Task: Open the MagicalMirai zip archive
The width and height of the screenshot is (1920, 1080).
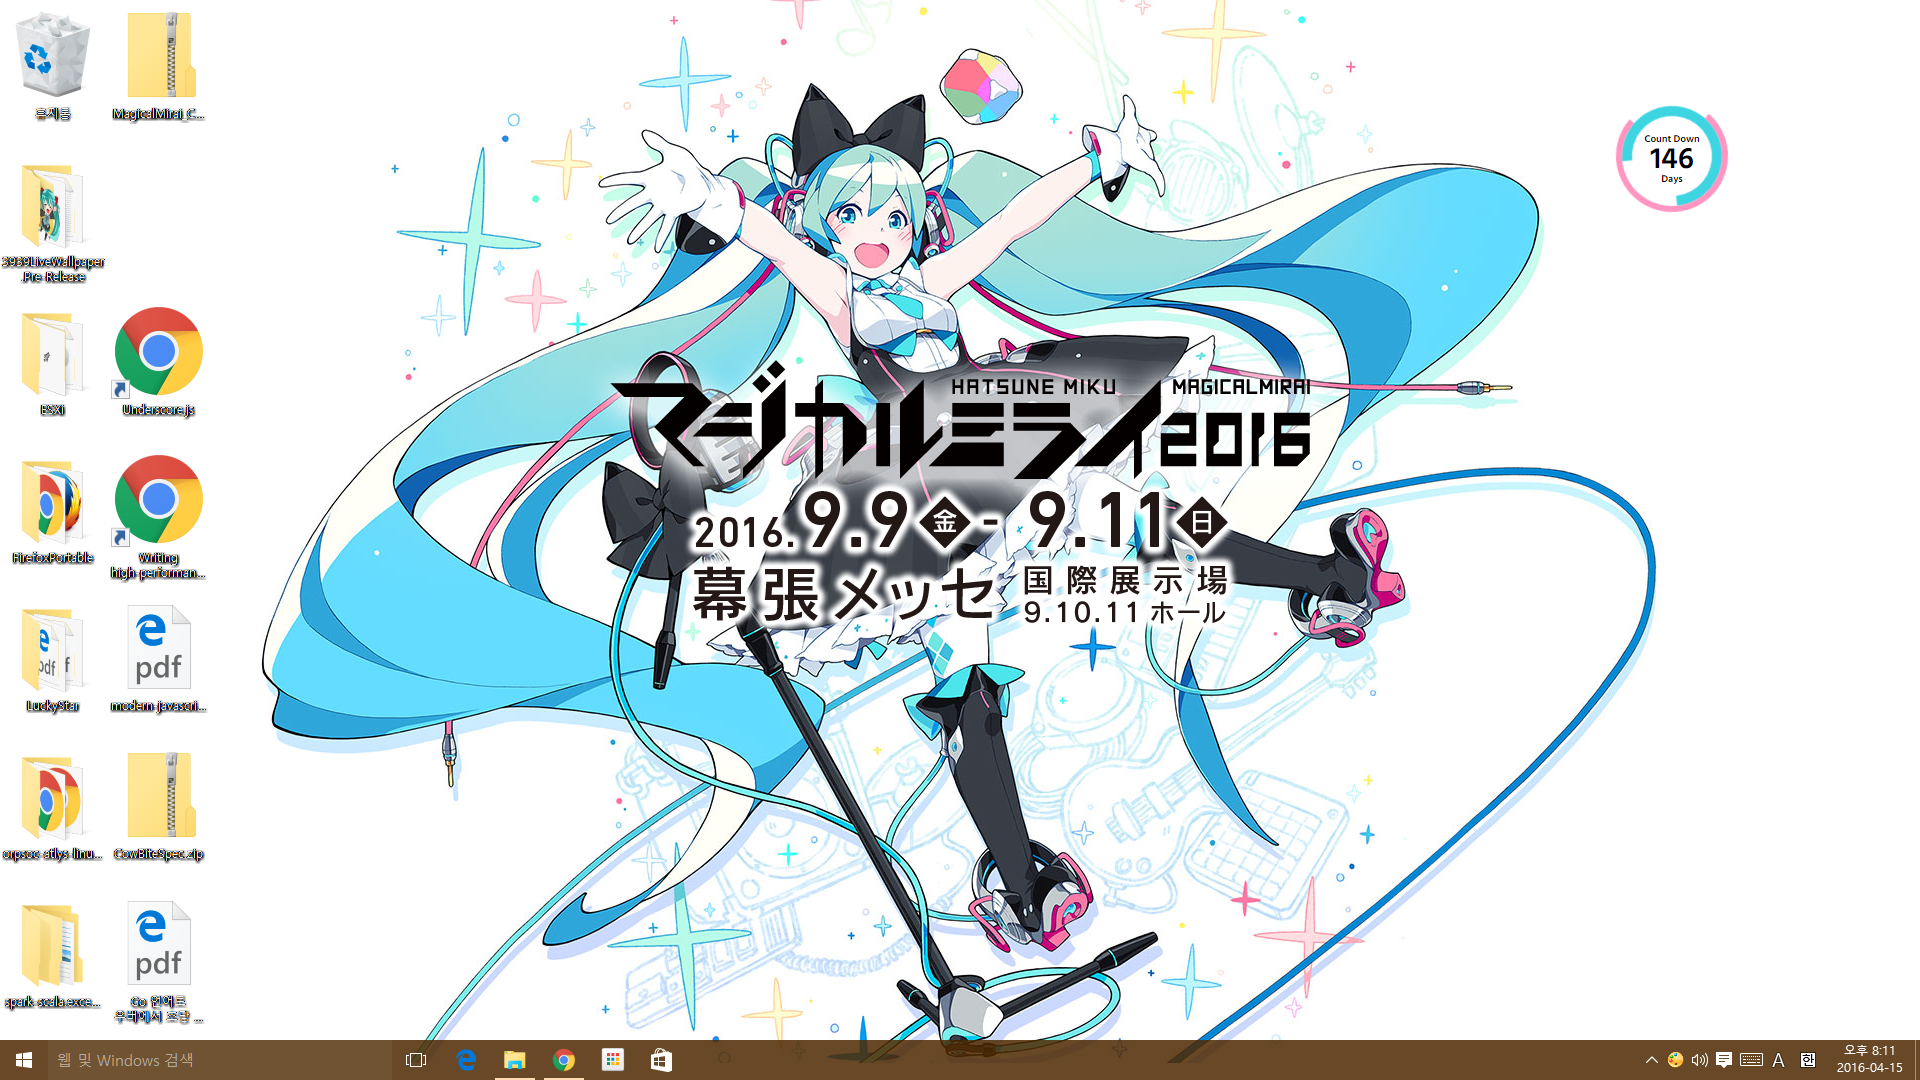Action: [x=159, y=58]
